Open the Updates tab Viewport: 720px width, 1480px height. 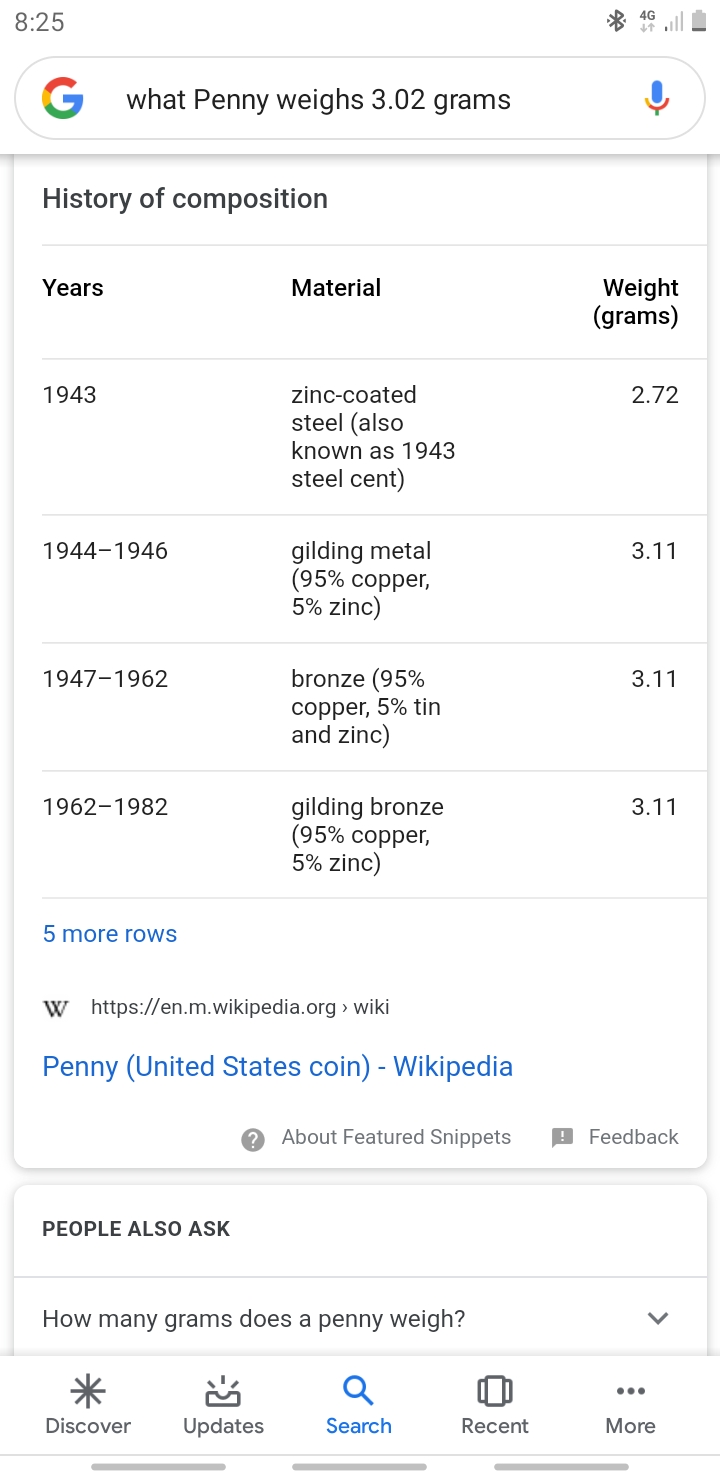[223, 1405]
